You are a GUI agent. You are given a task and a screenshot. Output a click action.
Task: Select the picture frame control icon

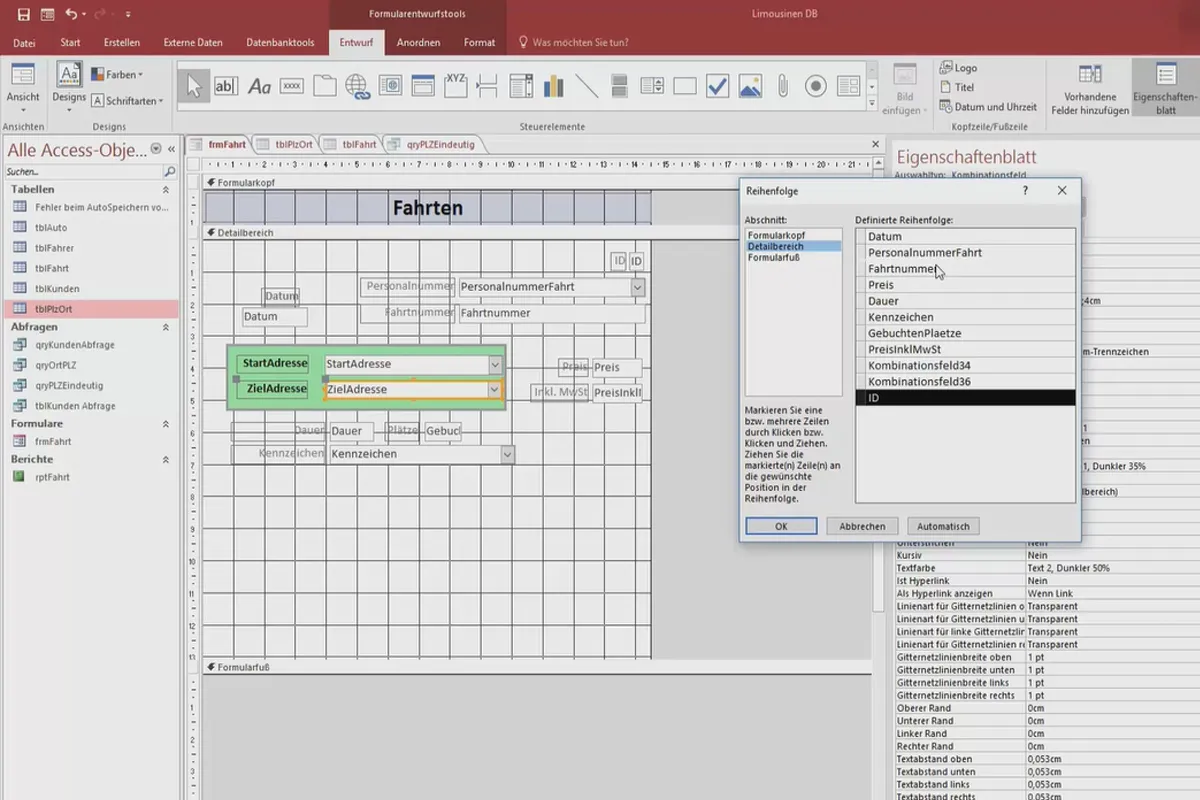750,87
